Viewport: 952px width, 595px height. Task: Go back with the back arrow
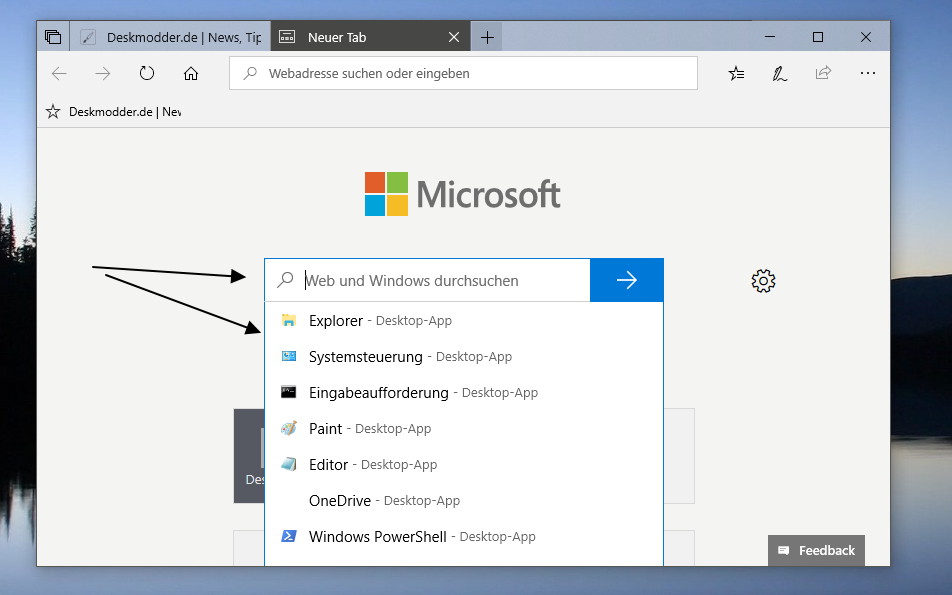[x=60, y=73]
